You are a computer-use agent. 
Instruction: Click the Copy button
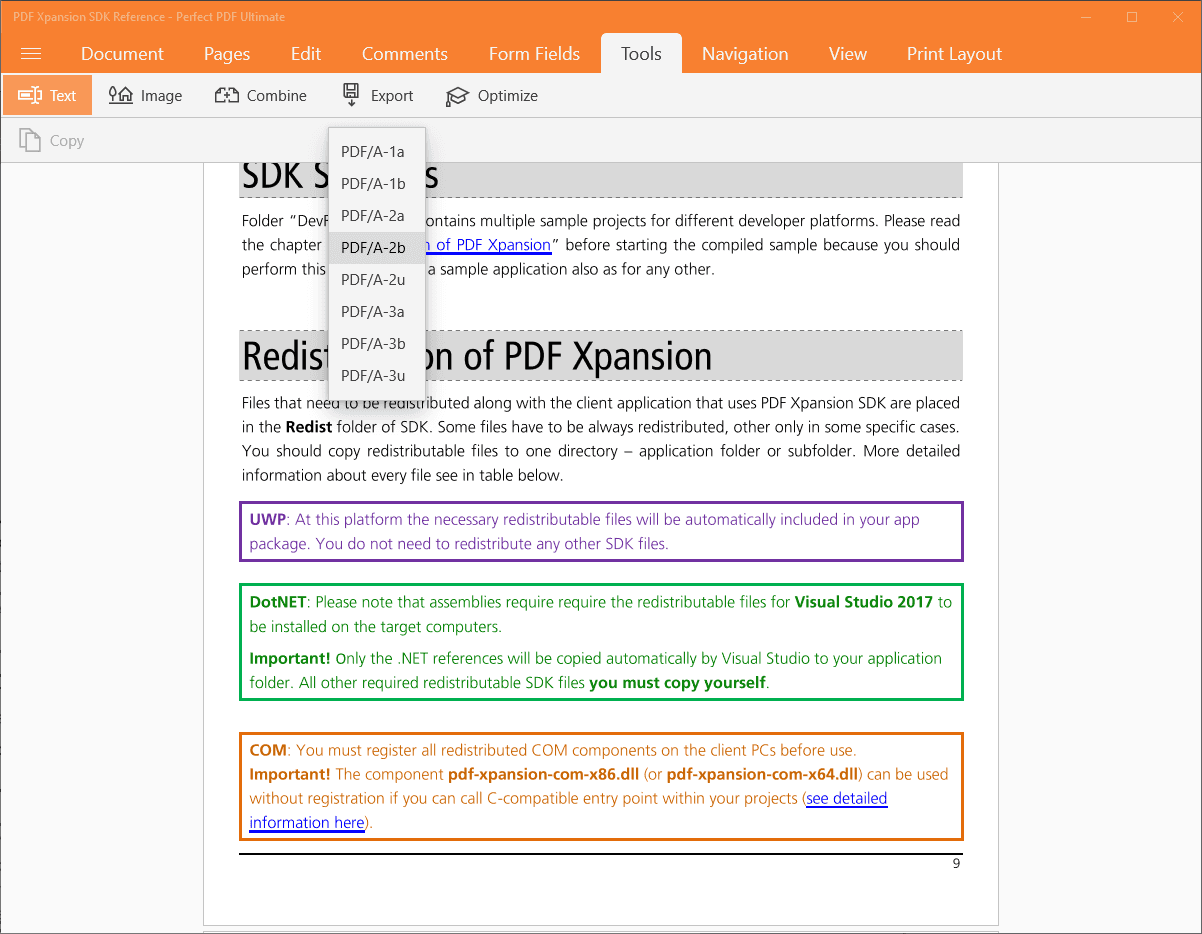click(x=52, y=141)
